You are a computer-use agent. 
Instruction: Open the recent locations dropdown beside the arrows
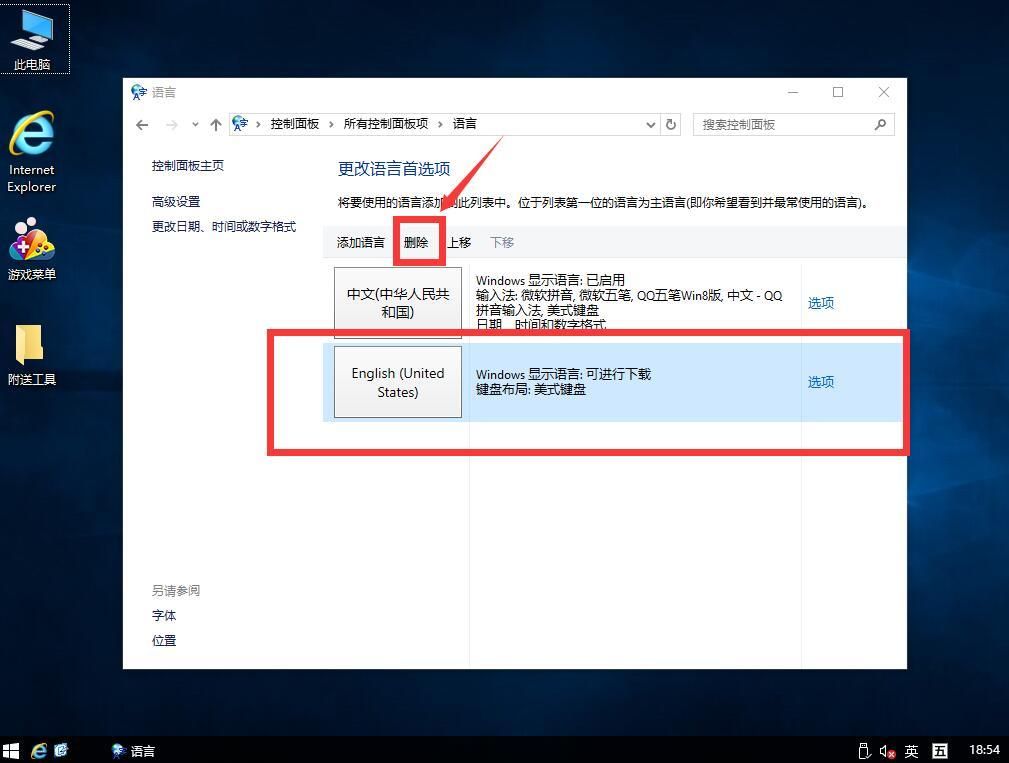pyautogui.click(x=195, y=124)
